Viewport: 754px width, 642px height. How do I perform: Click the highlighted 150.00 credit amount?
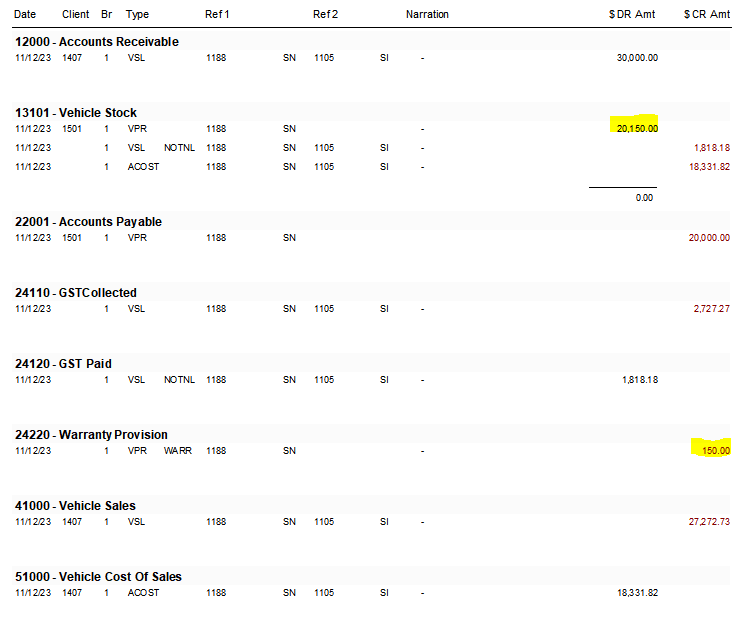[x=714, y=451]
